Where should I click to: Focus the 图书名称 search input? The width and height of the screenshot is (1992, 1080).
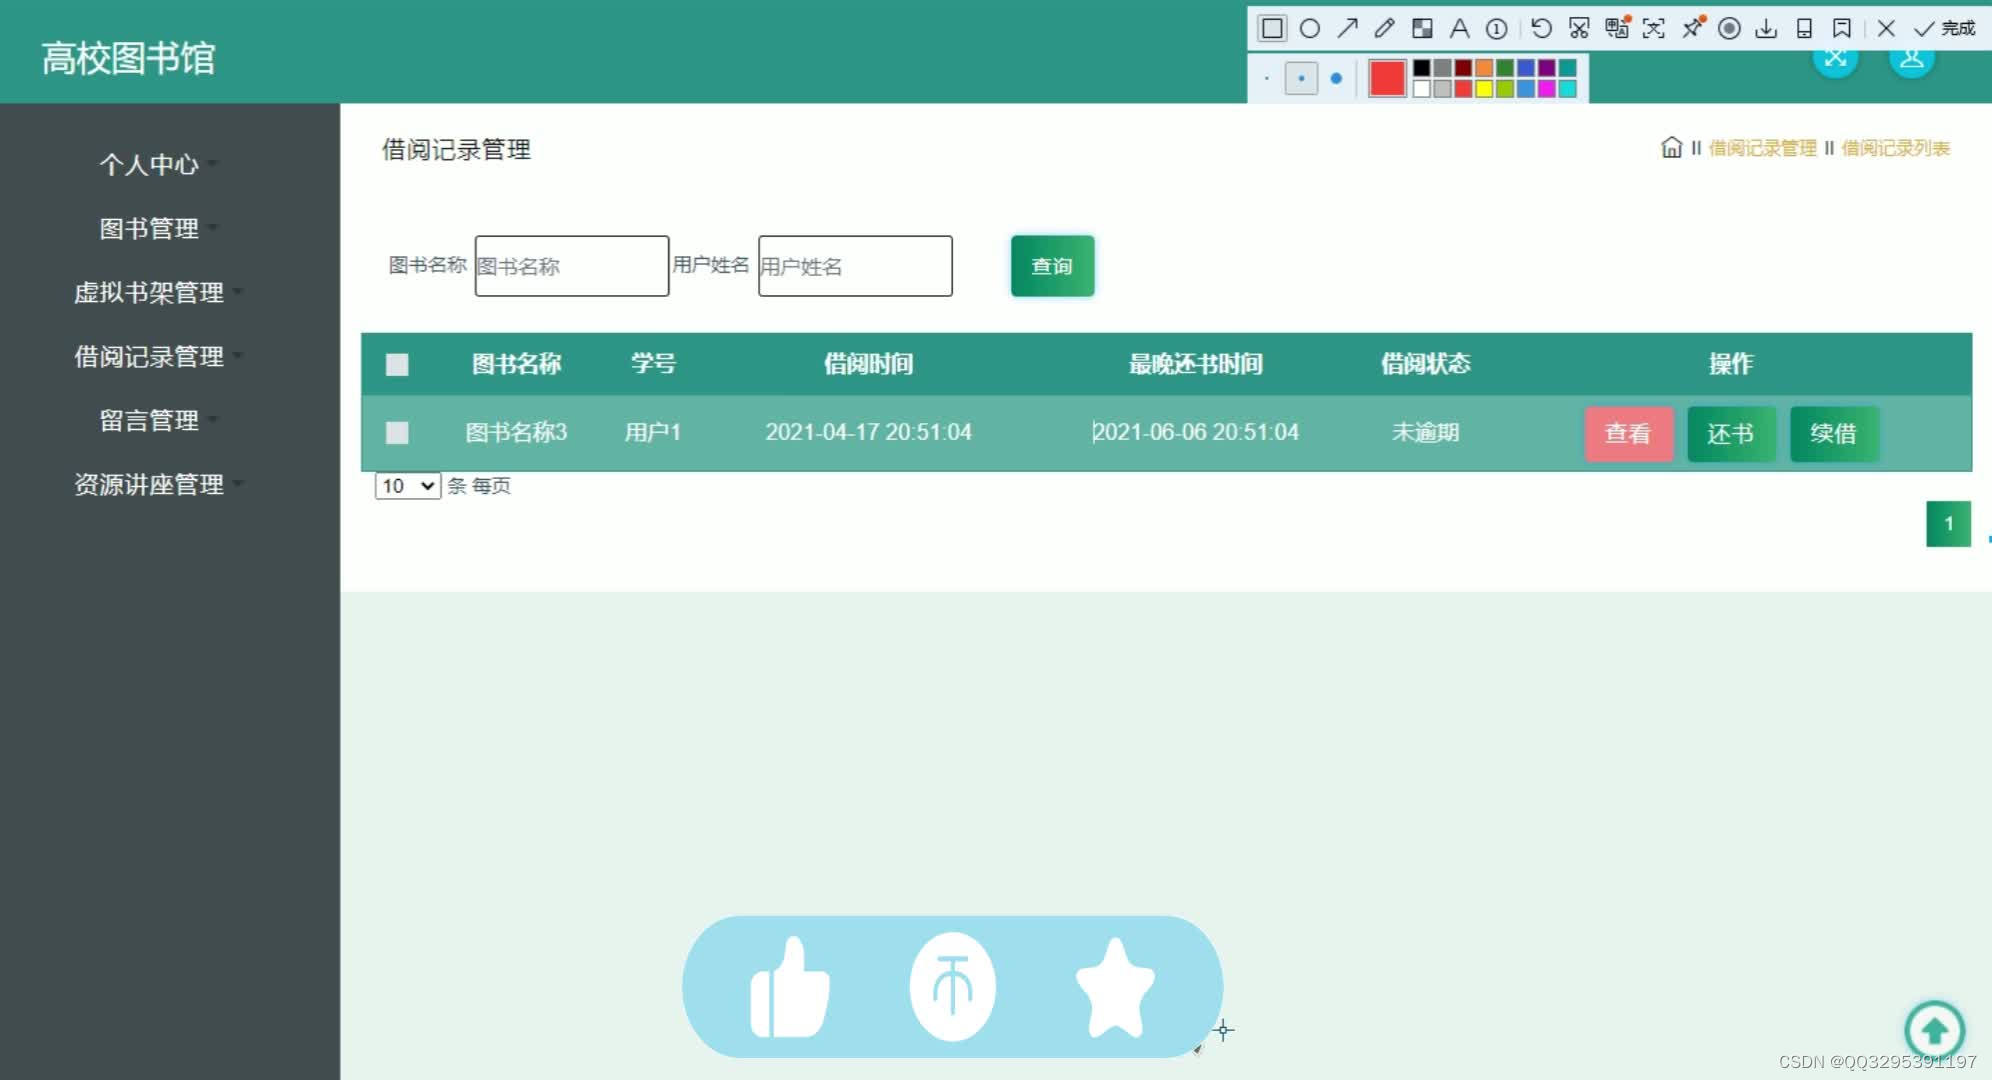pos(572,266)
